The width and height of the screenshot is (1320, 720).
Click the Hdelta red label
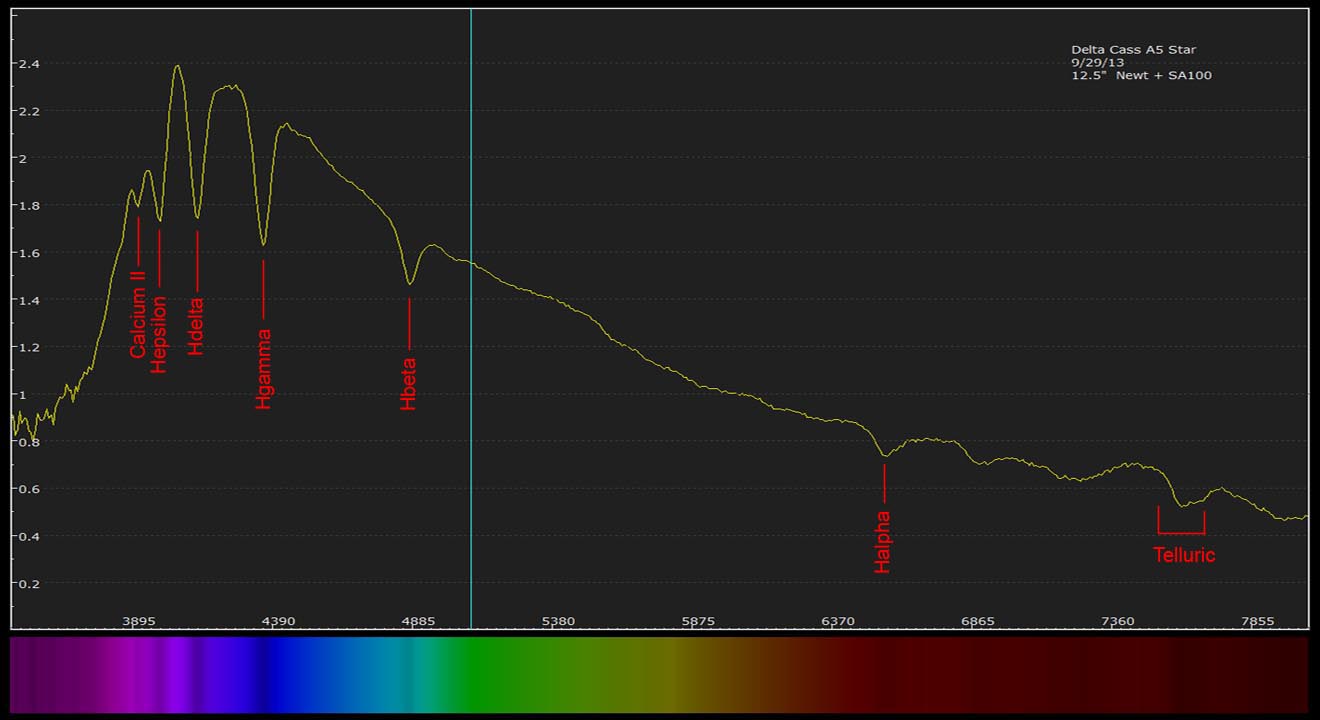click(196, 326)
